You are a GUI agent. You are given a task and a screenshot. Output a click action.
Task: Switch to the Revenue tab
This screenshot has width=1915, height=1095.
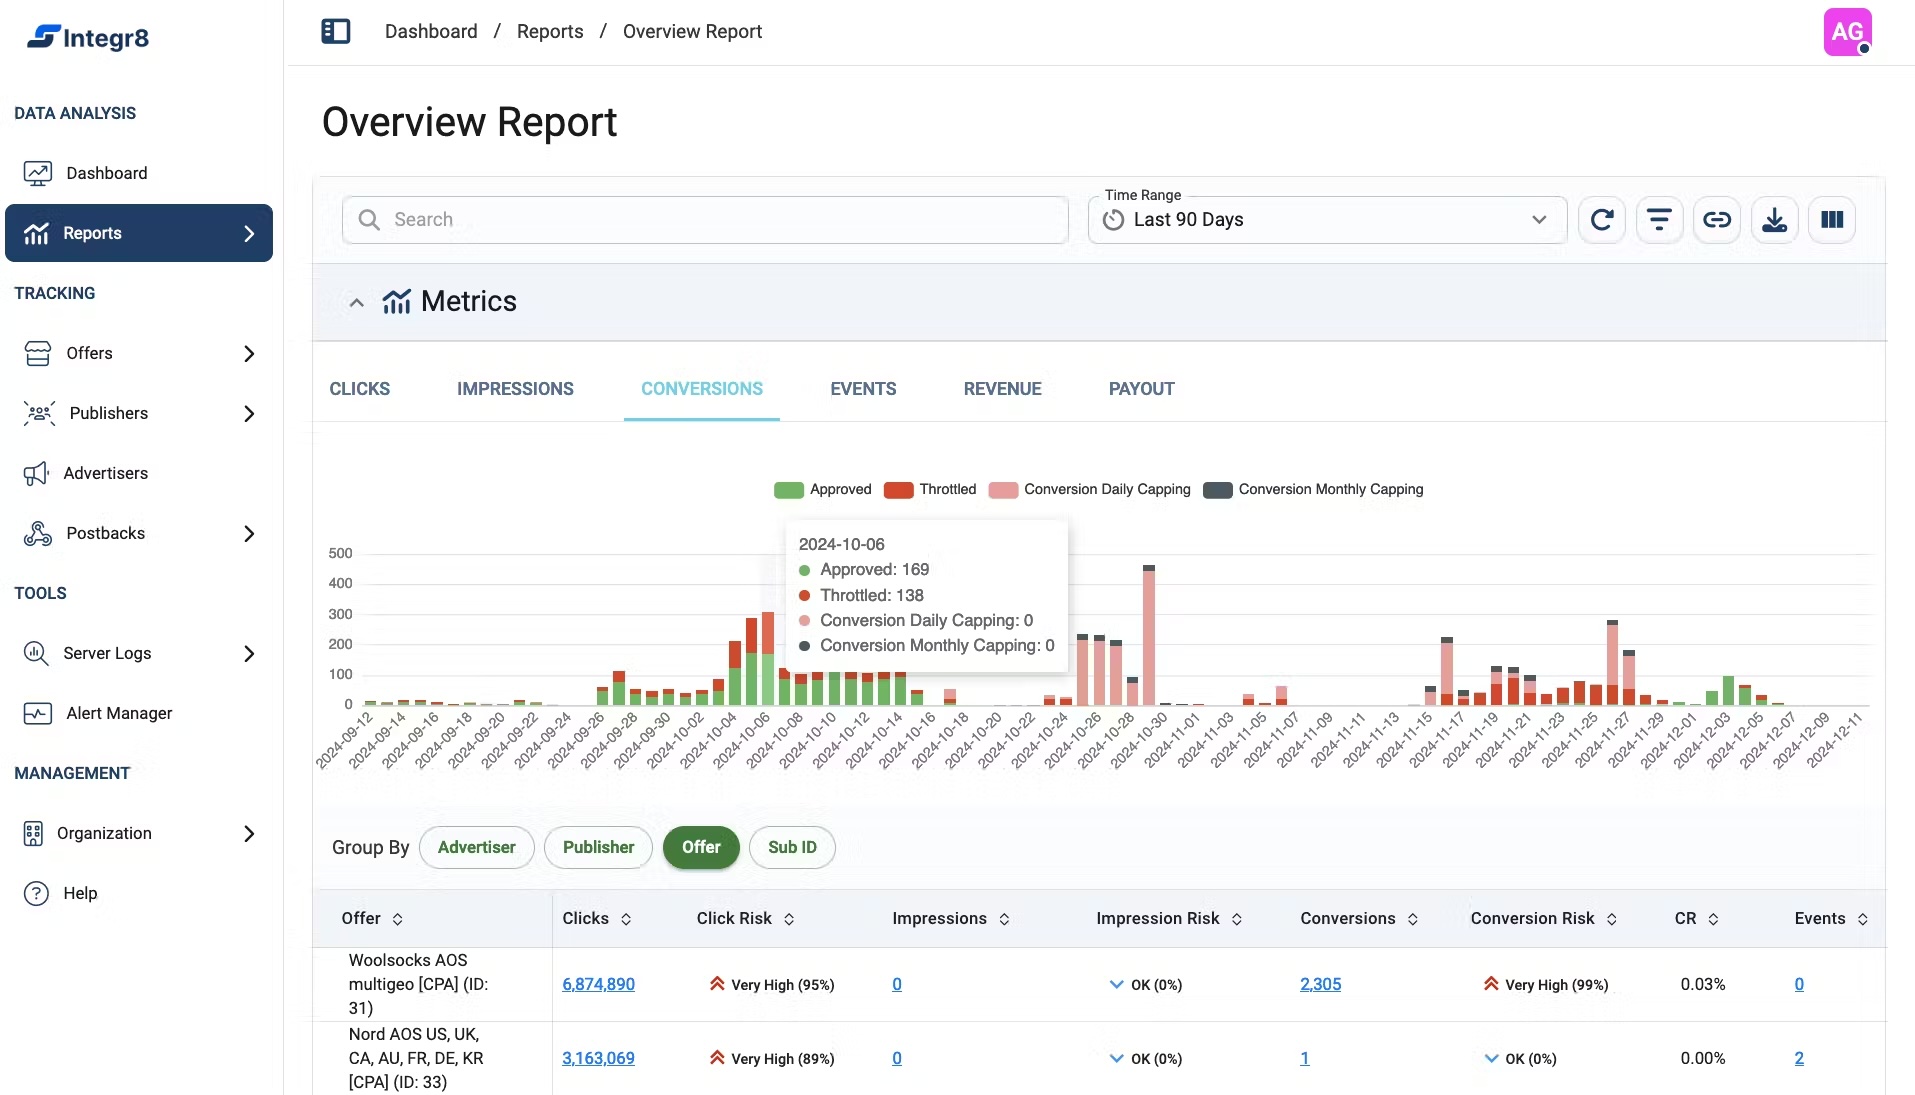pos(1002,389)
